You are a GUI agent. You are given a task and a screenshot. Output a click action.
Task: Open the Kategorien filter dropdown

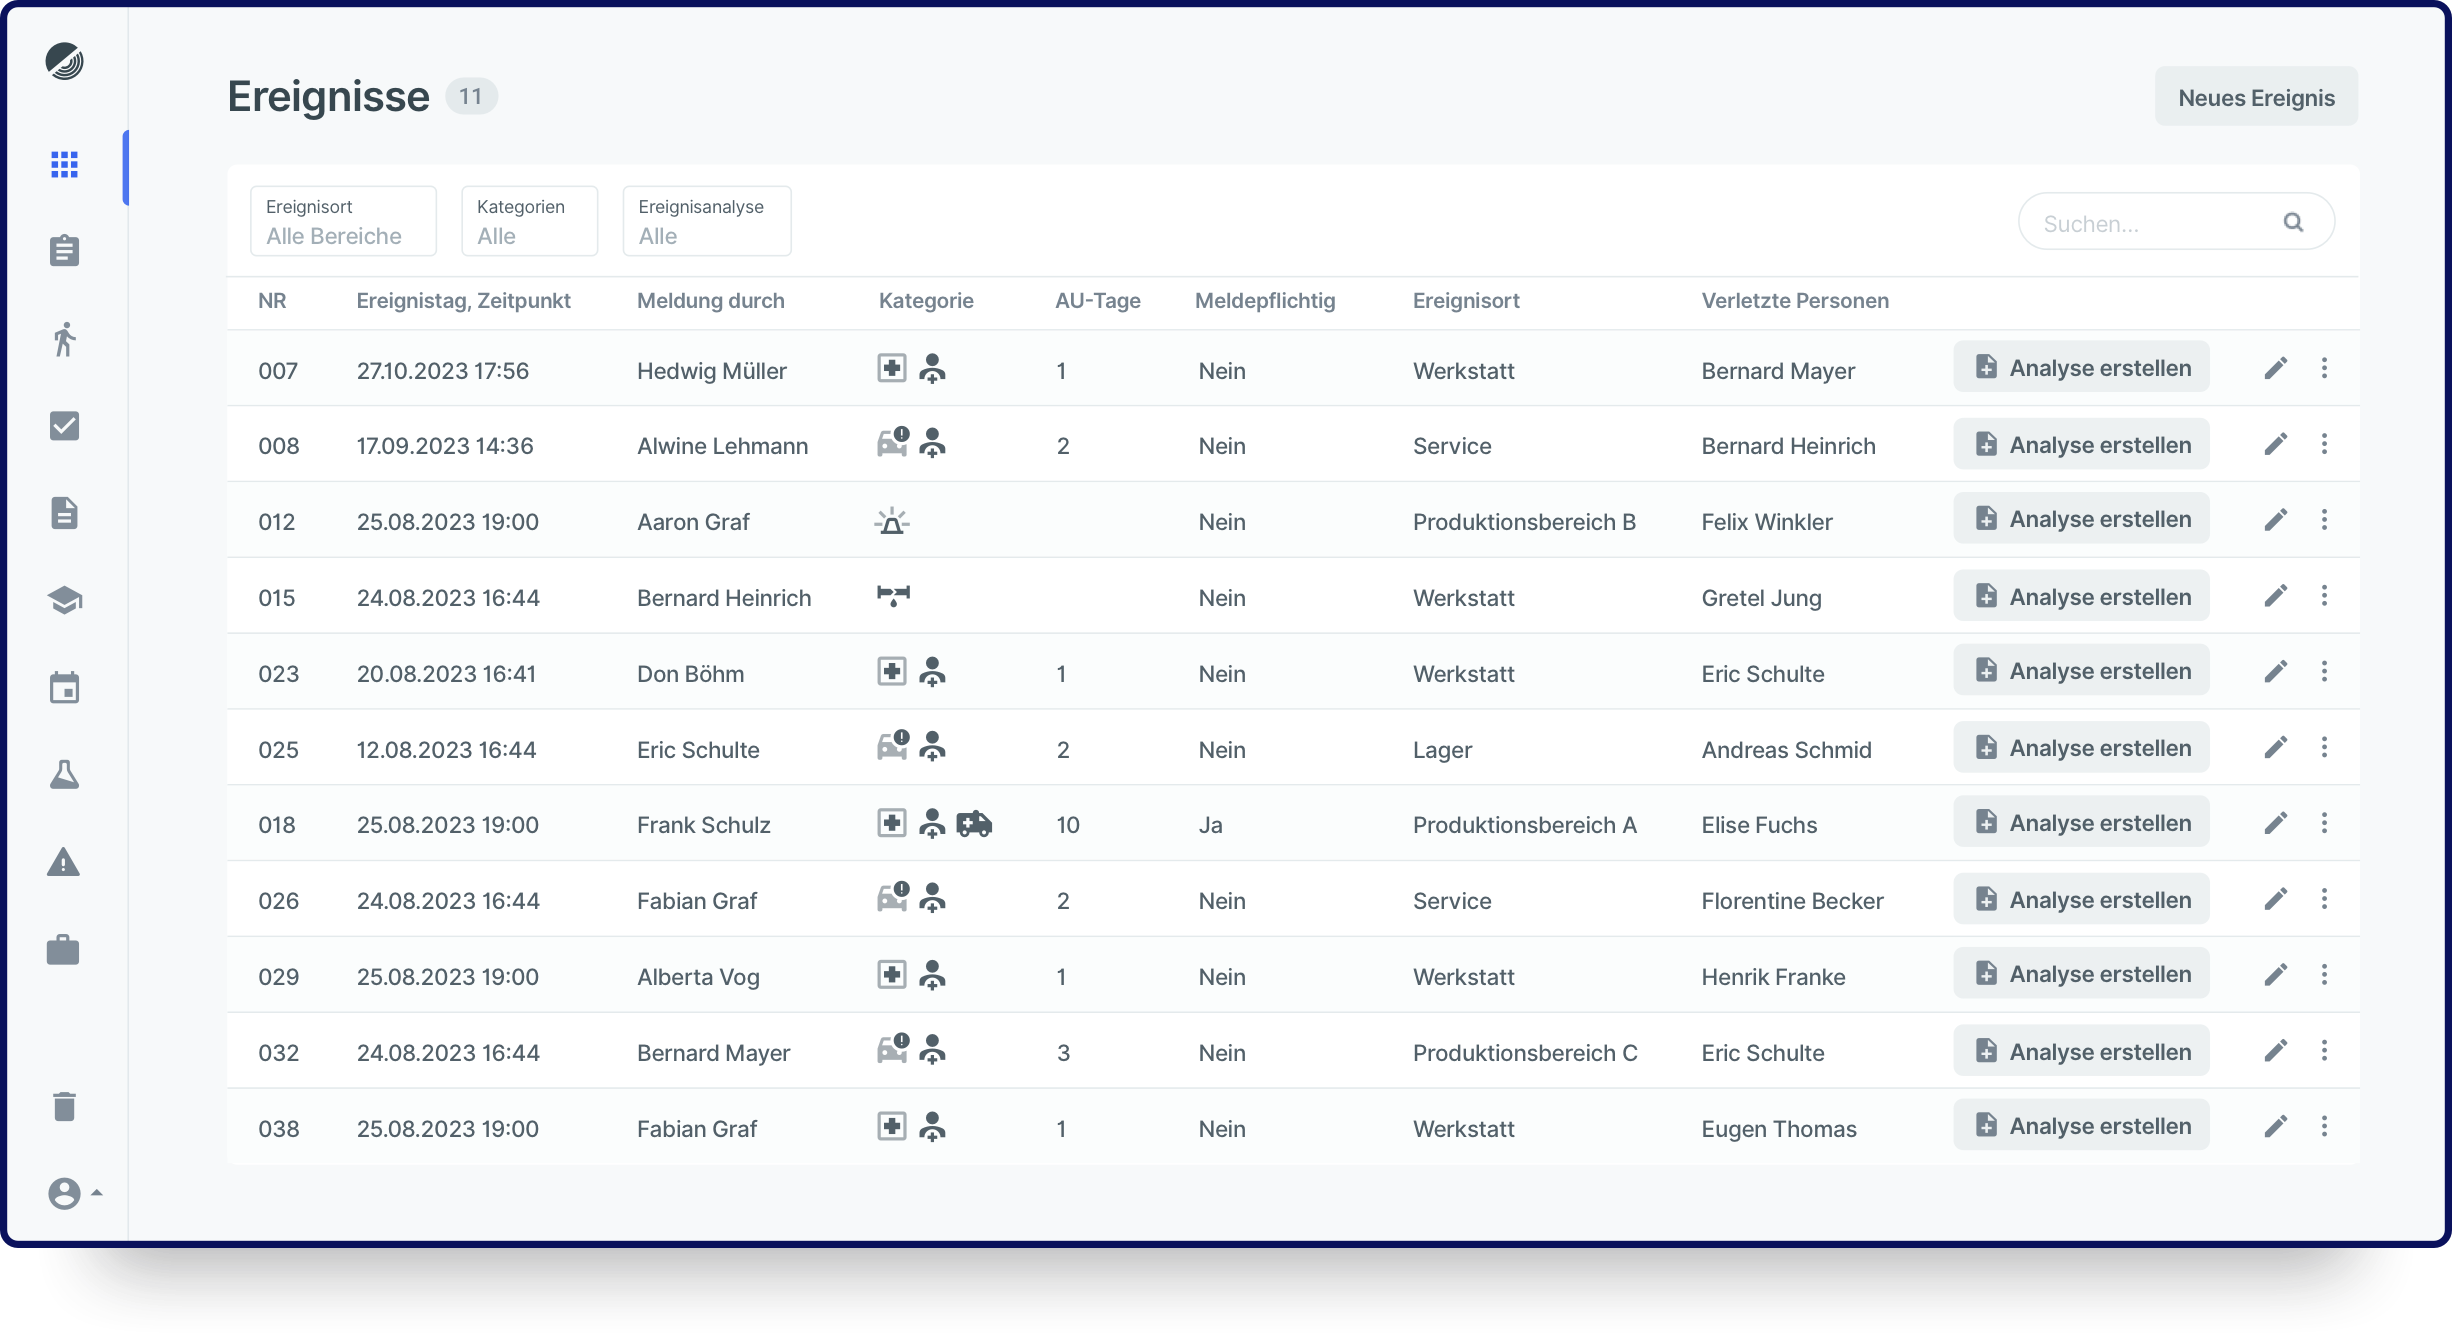(529, 222)
